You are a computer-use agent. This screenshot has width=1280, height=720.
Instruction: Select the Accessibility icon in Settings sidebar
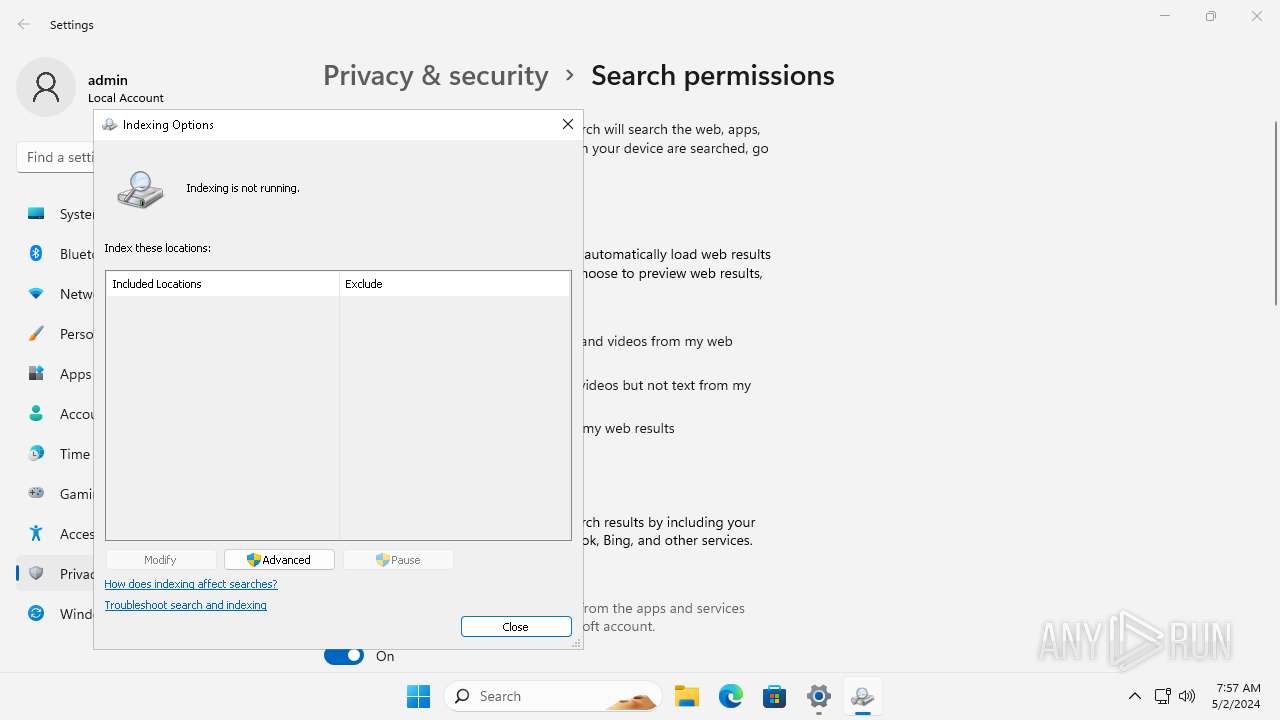pos(36,534)
